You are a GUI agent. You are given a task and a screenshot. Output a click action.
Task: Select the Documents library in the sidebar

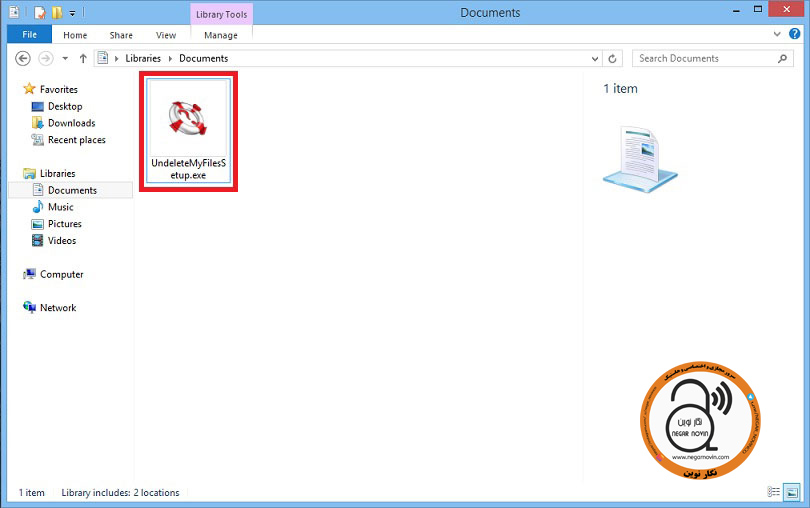pyautogui.click(x=71, y=190)
